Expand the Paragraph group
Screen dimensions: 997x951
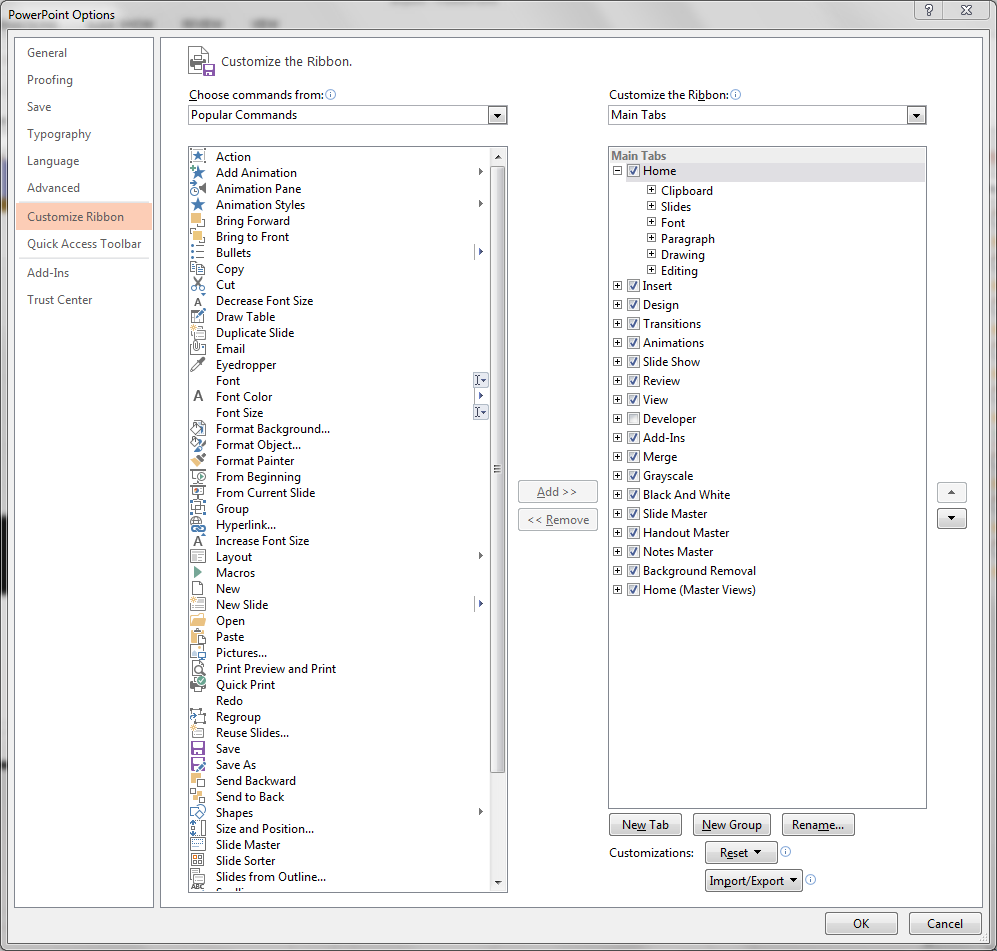coord(651,238)
